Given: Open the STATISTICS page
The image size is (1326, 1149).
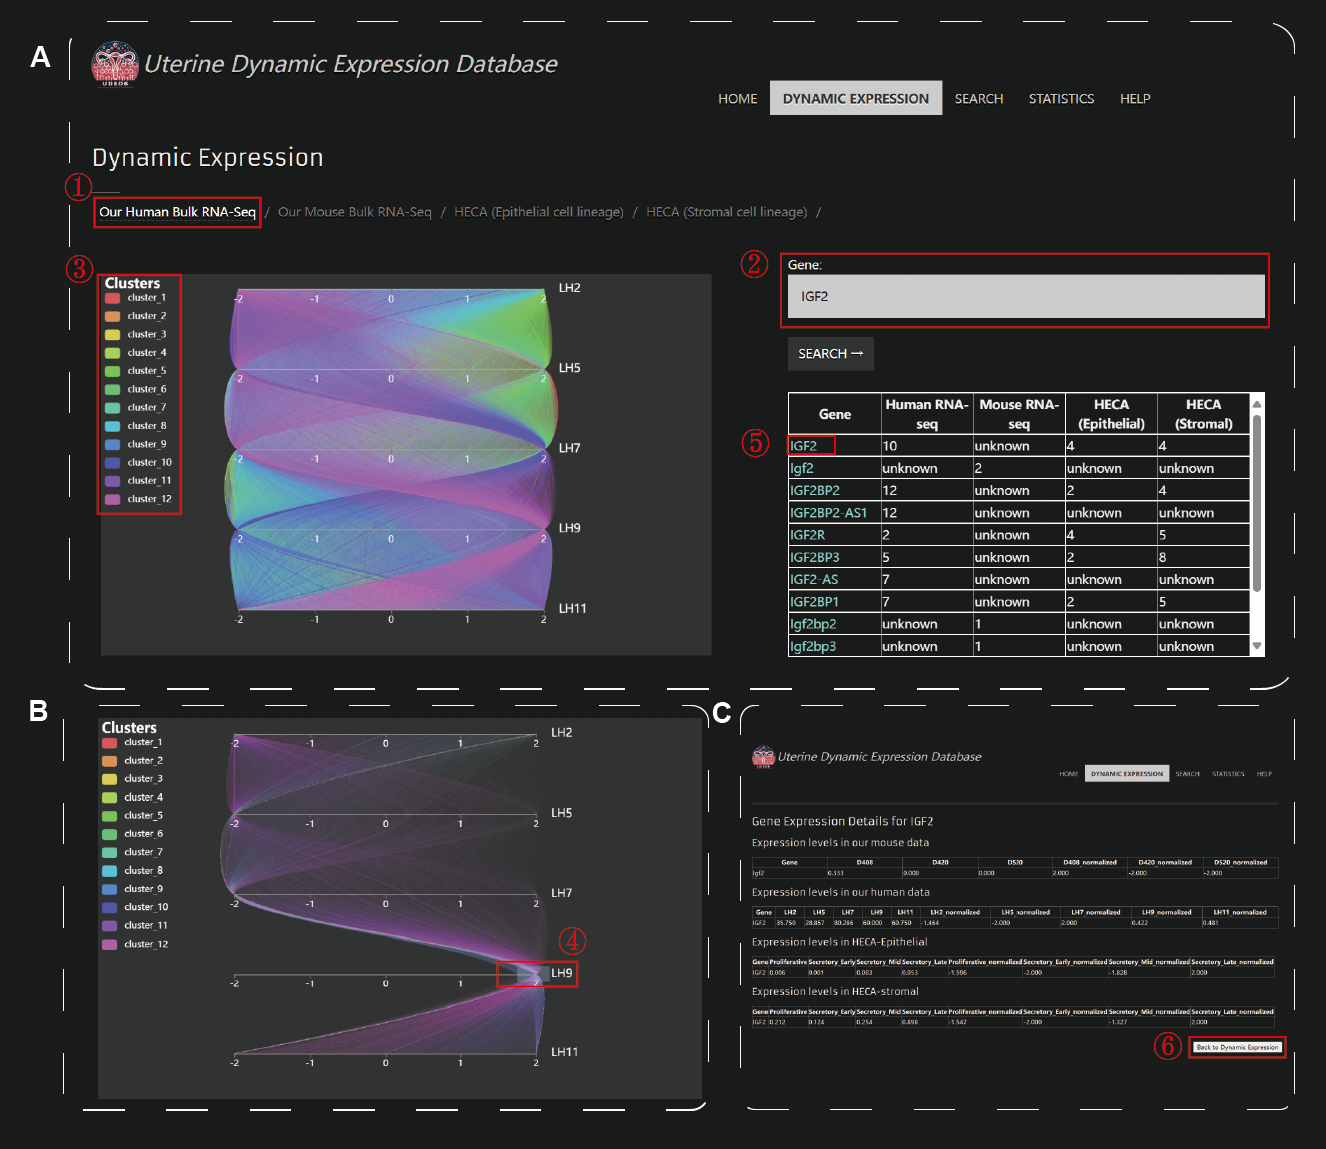Looking at the screenshot, I should coord(1061,99).
